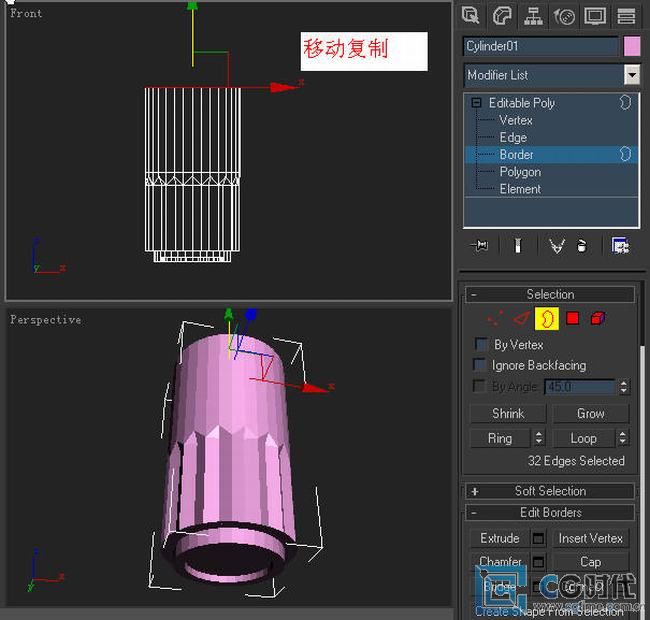The image size is (650, 620).
Task: Select Polygon sub-object in the stack
Action: pyautogui.click(x=520, y=172)
